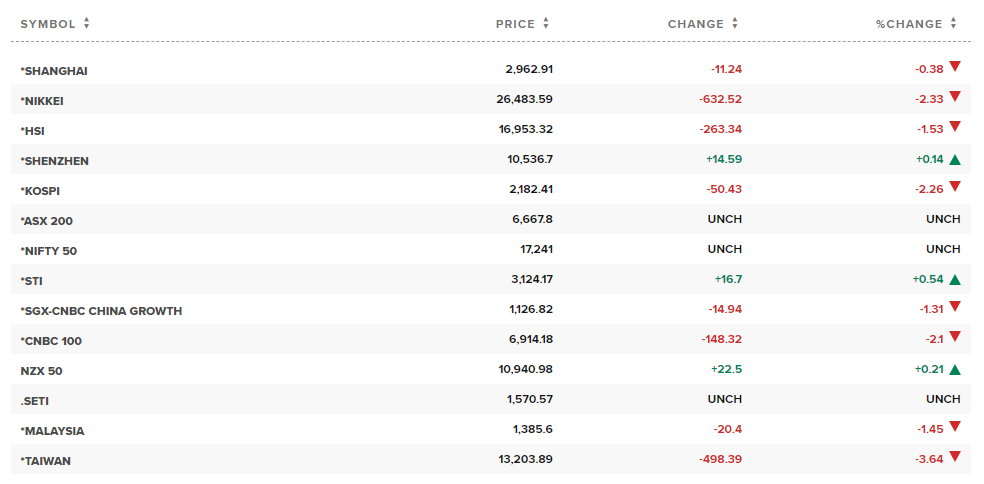Viewport: 984px width, 484px height.
Task: Open the *HSI index link
Action: pos(32,131)
